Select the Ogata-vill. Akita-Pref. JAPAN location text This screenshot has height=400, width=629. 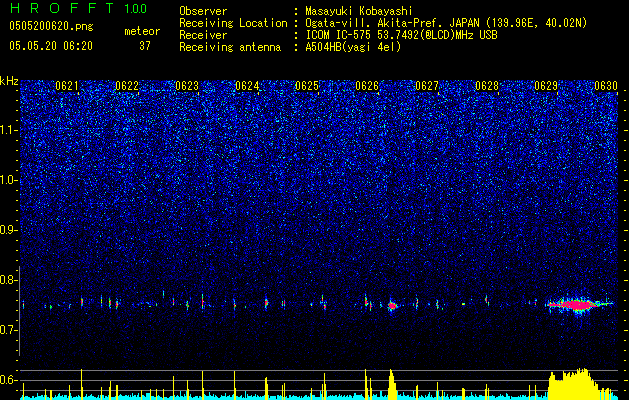pyautogui.click(x=446, y=24)
